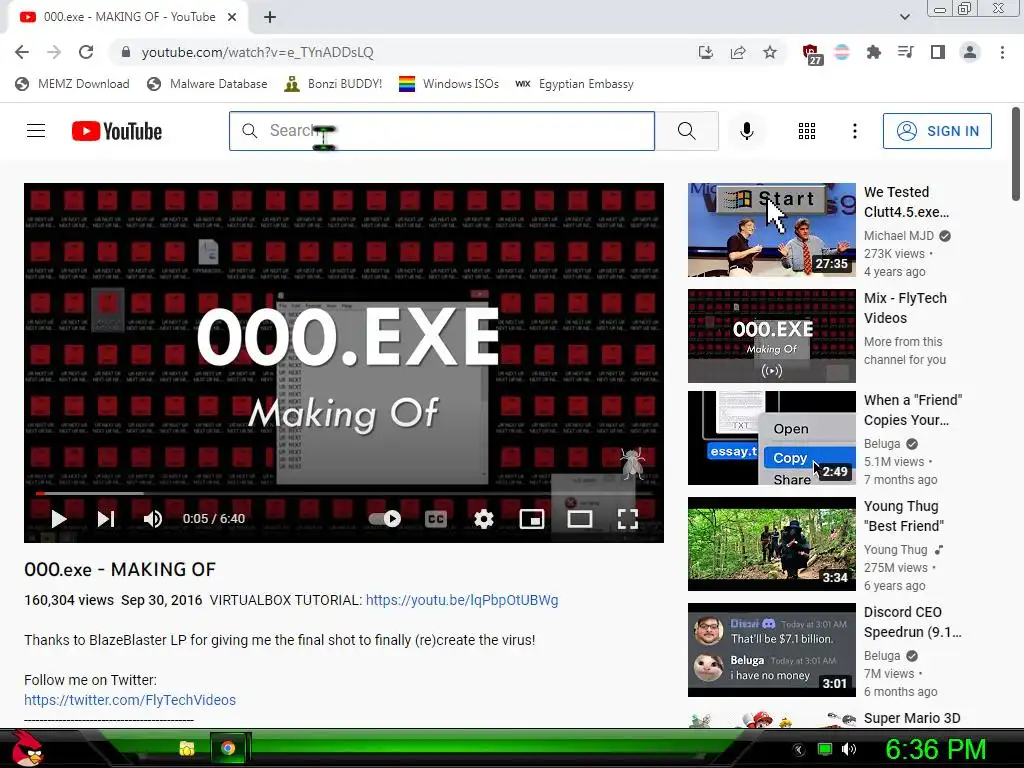
Task: Open the Michael MJD channel name
Action: [x=899, y=236]
